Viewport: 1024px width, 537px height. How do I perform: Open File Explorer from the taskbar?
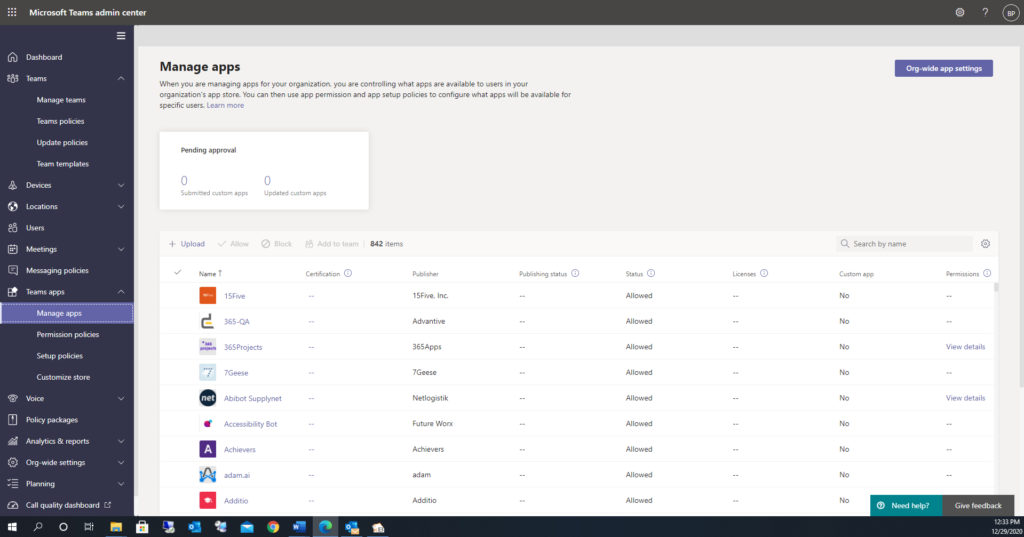point(116,527)
